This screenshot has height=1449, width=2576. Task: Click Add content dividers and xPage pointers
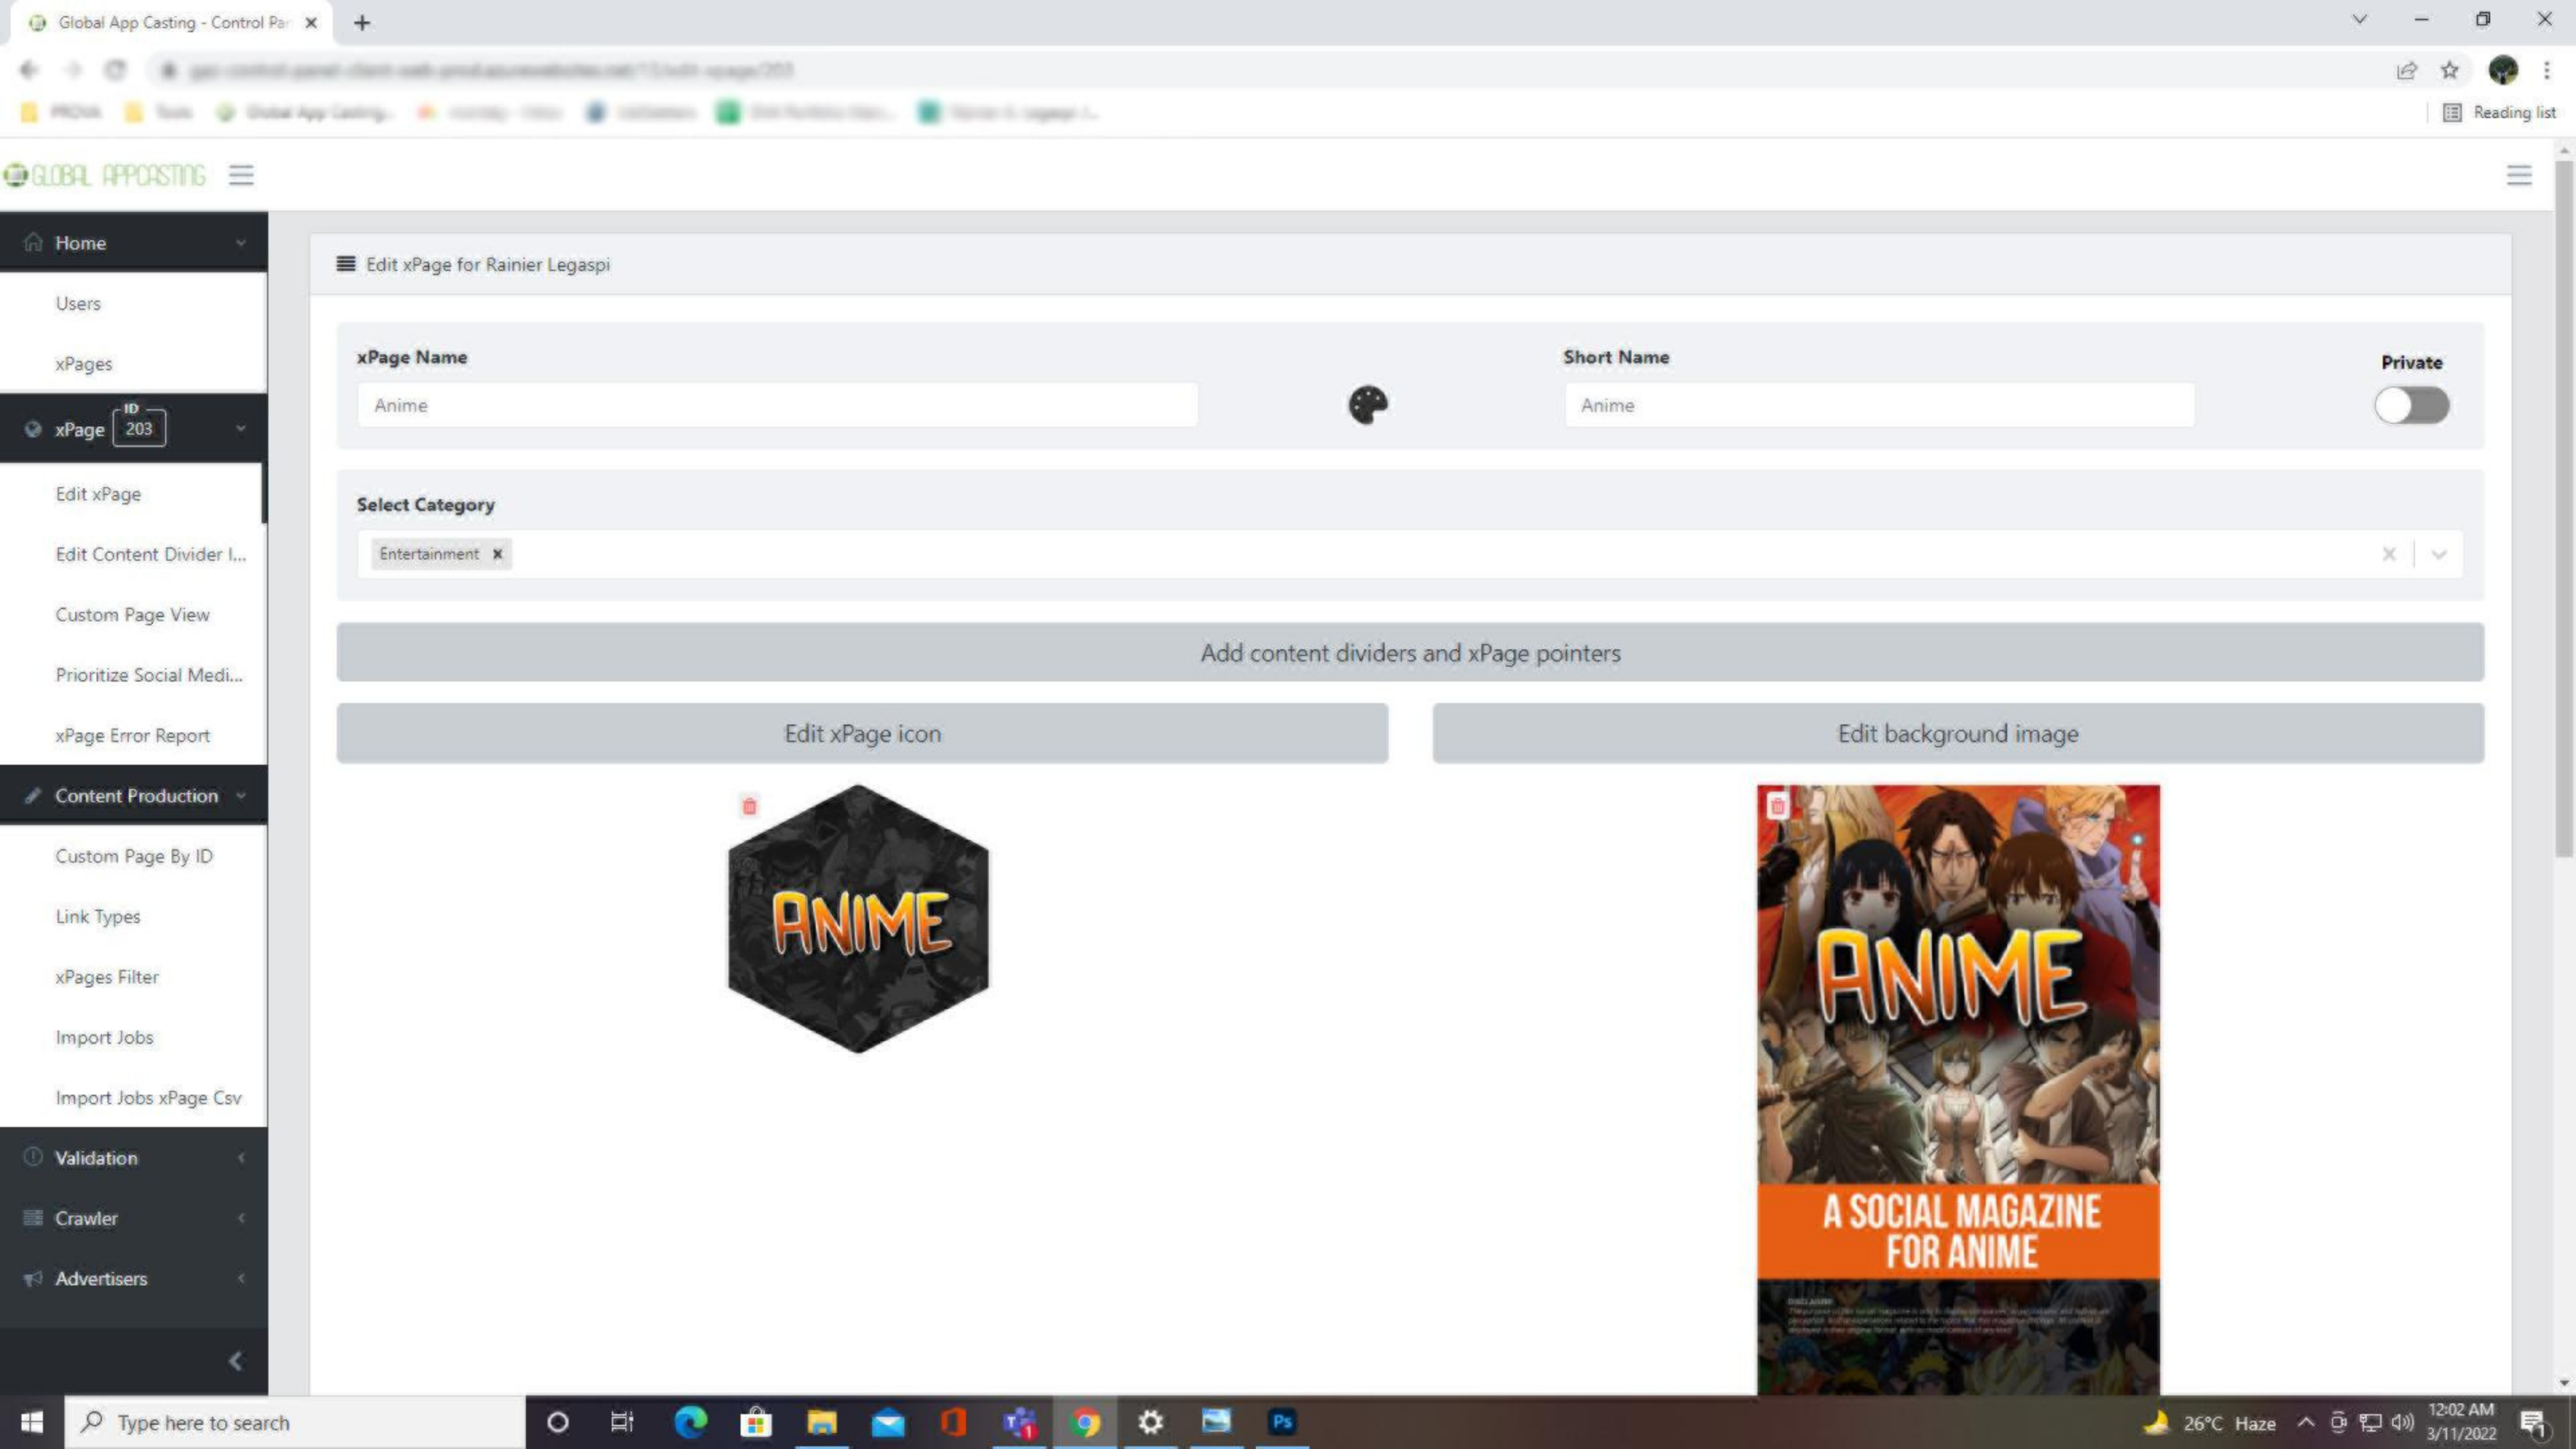click(1409, 652)
